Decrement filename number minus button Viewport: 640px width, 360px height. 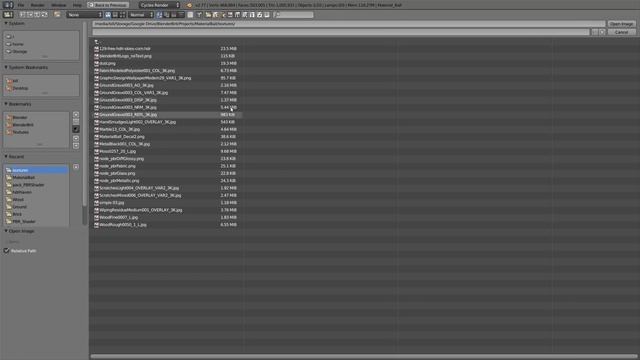[x=595, y=32]
